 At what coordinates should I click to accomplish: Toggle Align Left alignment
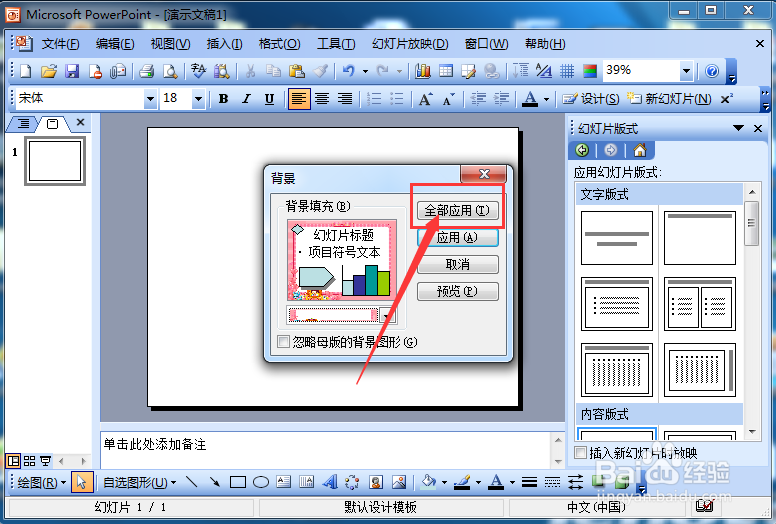(299, 99)
